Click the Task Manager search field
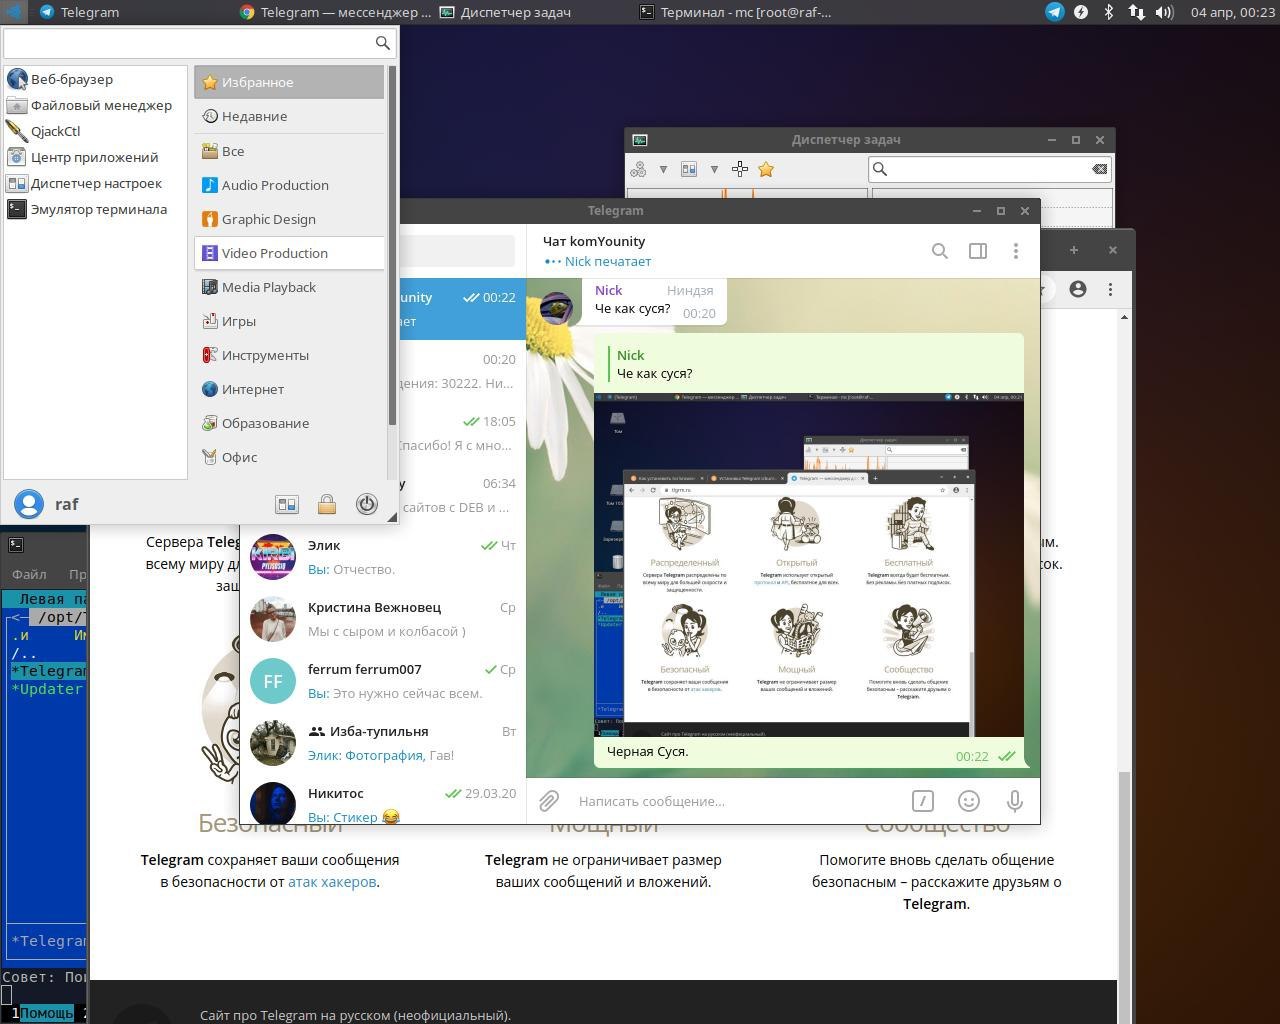The height and width of the screenshot is (1024, 1280). [x=990, y=169]
